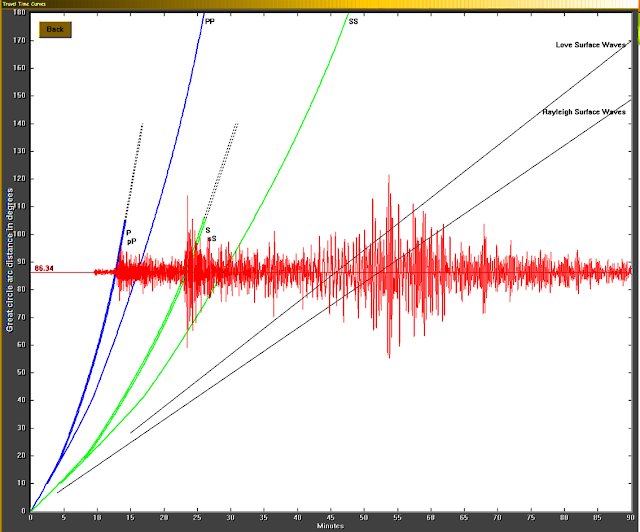Click the 25 minute tick label
Viewport: 640px width, 532px height.
(x=198, y=518)
